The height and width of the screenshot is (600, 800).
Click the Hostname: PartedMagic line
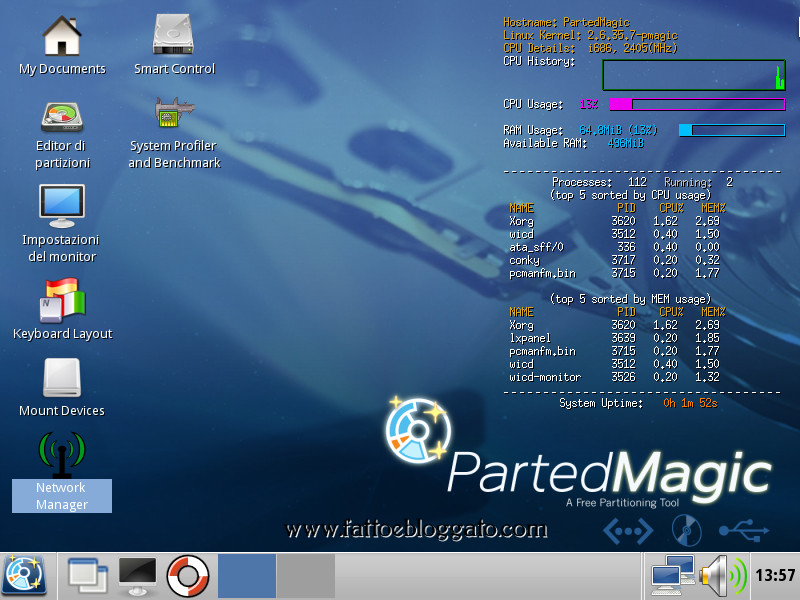(566, 22)
